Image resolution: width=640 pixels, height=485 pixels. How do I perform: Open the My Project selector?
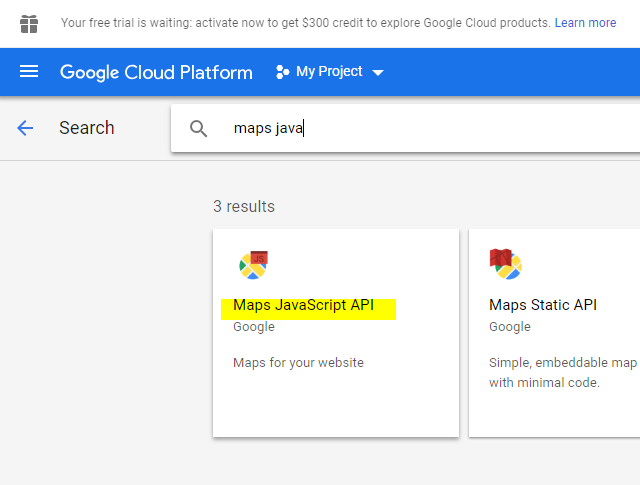point(330,72)
